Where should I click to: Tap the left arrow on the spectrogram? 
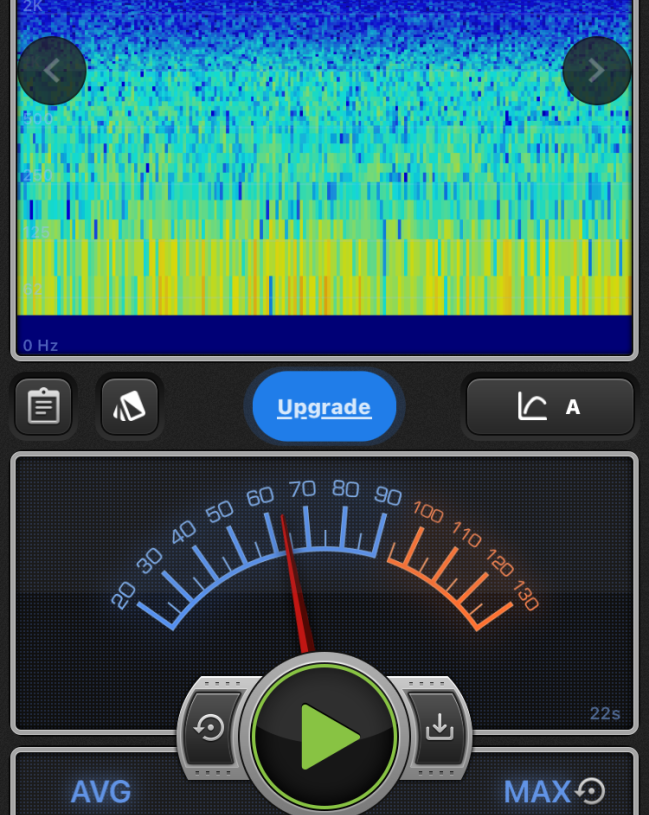point(52,71)
